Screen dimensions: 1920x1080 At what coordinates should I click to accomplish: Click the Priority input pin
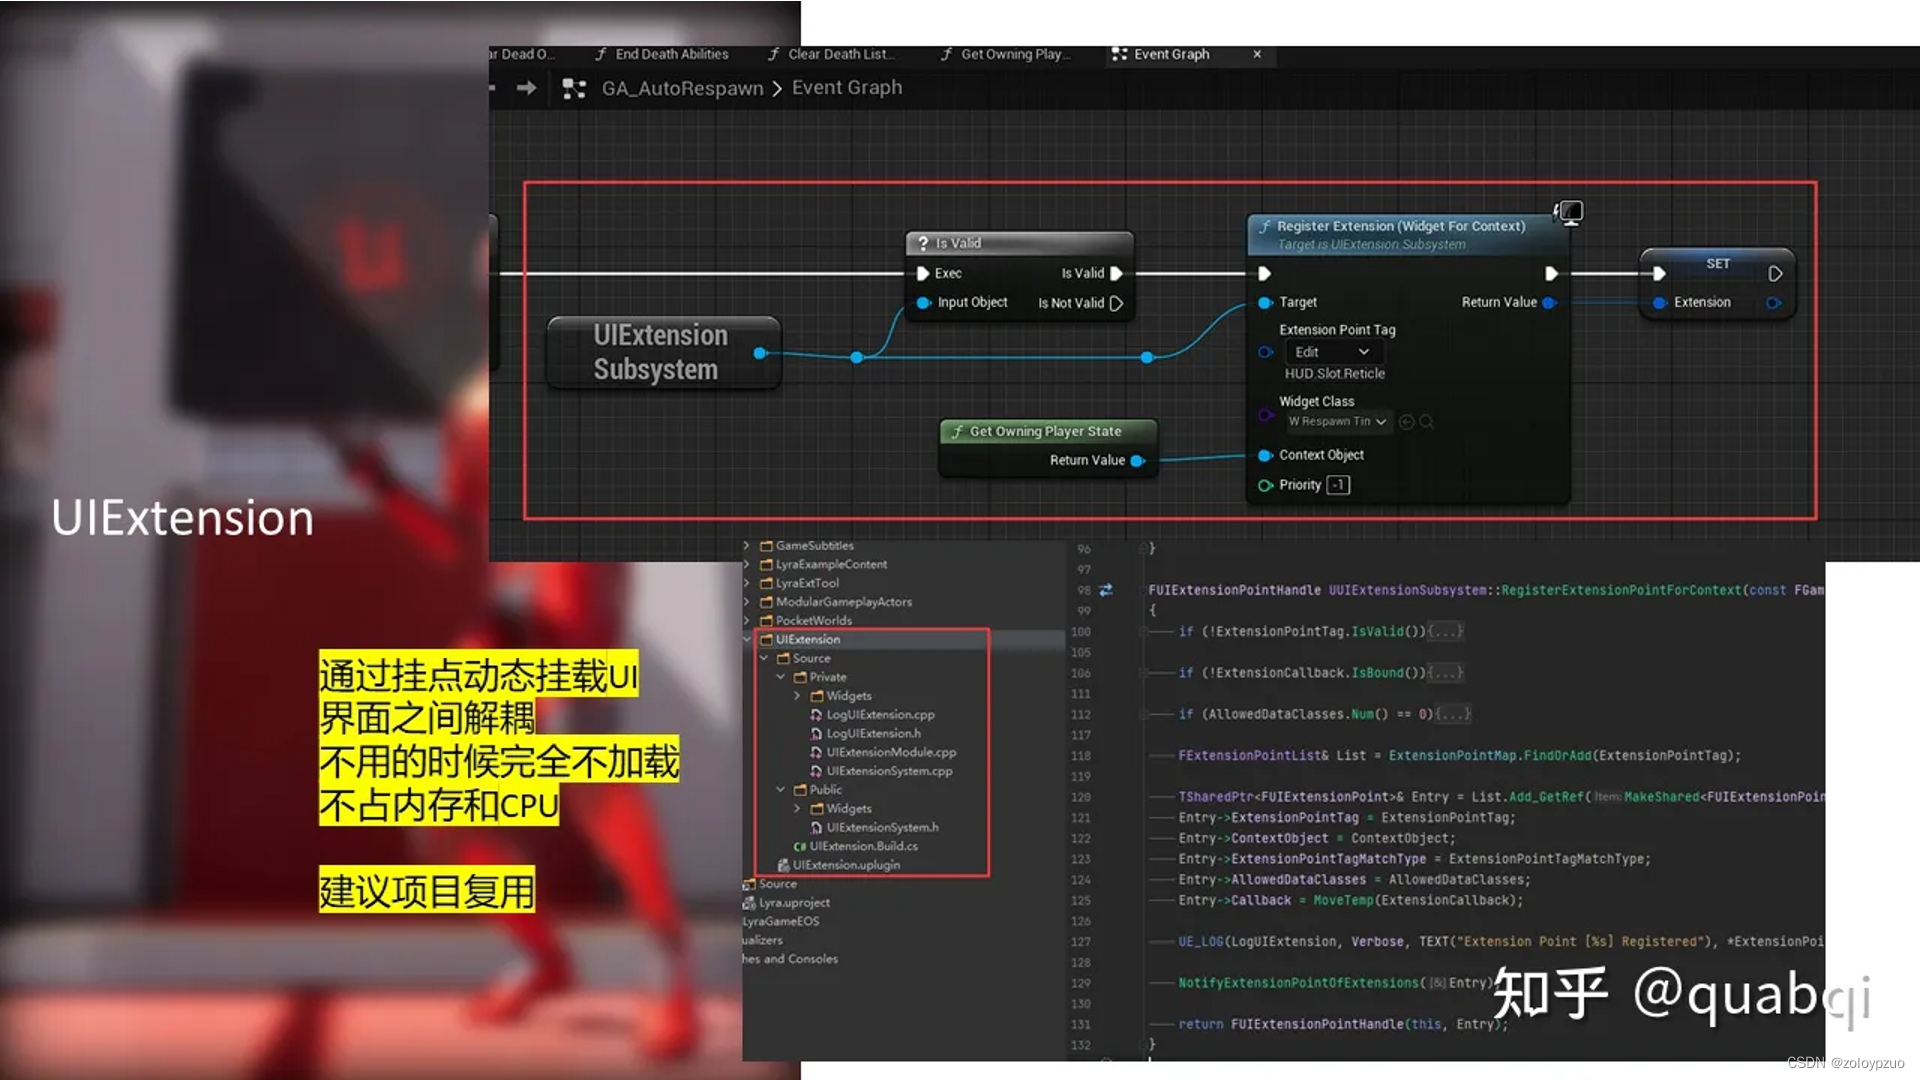pos(1265,485)
